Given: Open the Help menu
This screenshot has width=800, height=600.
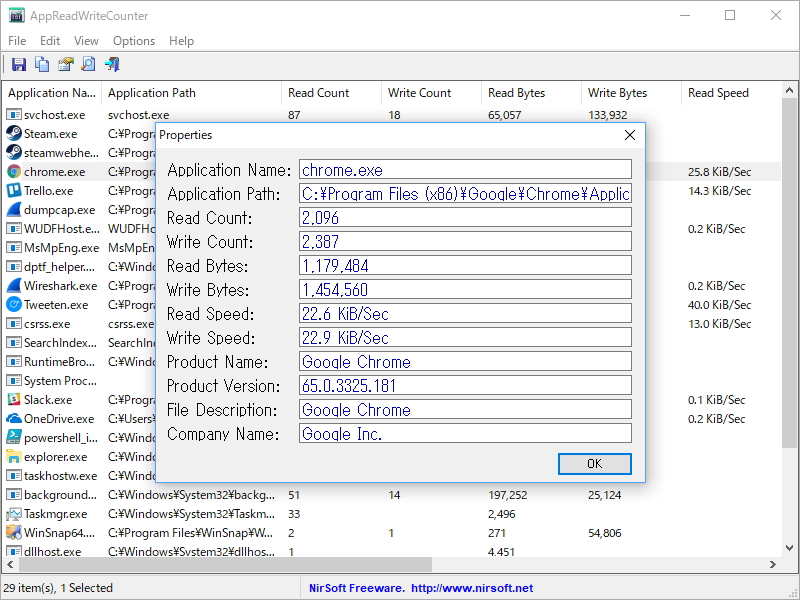Looking at the screenshot, I should 182,41.
